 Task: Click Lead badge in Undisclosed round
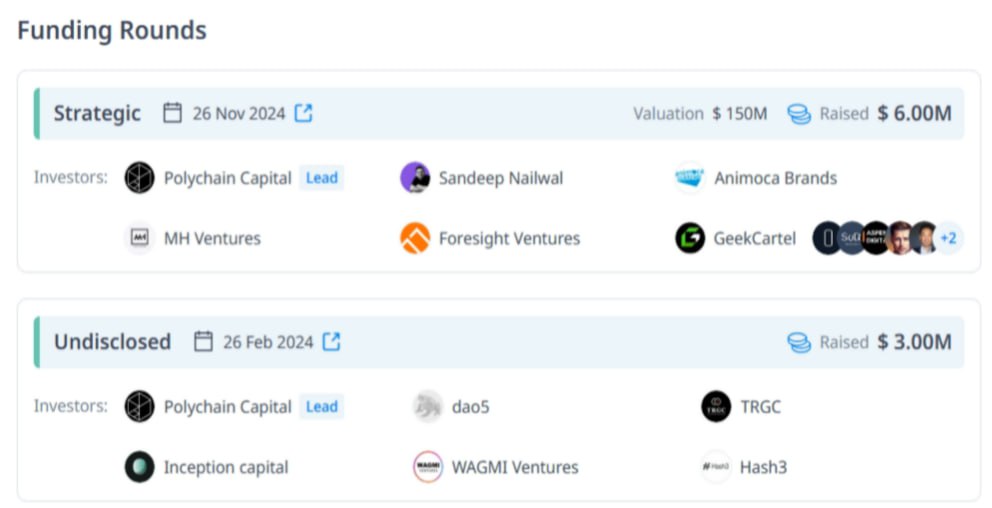(x=322, y=406)
